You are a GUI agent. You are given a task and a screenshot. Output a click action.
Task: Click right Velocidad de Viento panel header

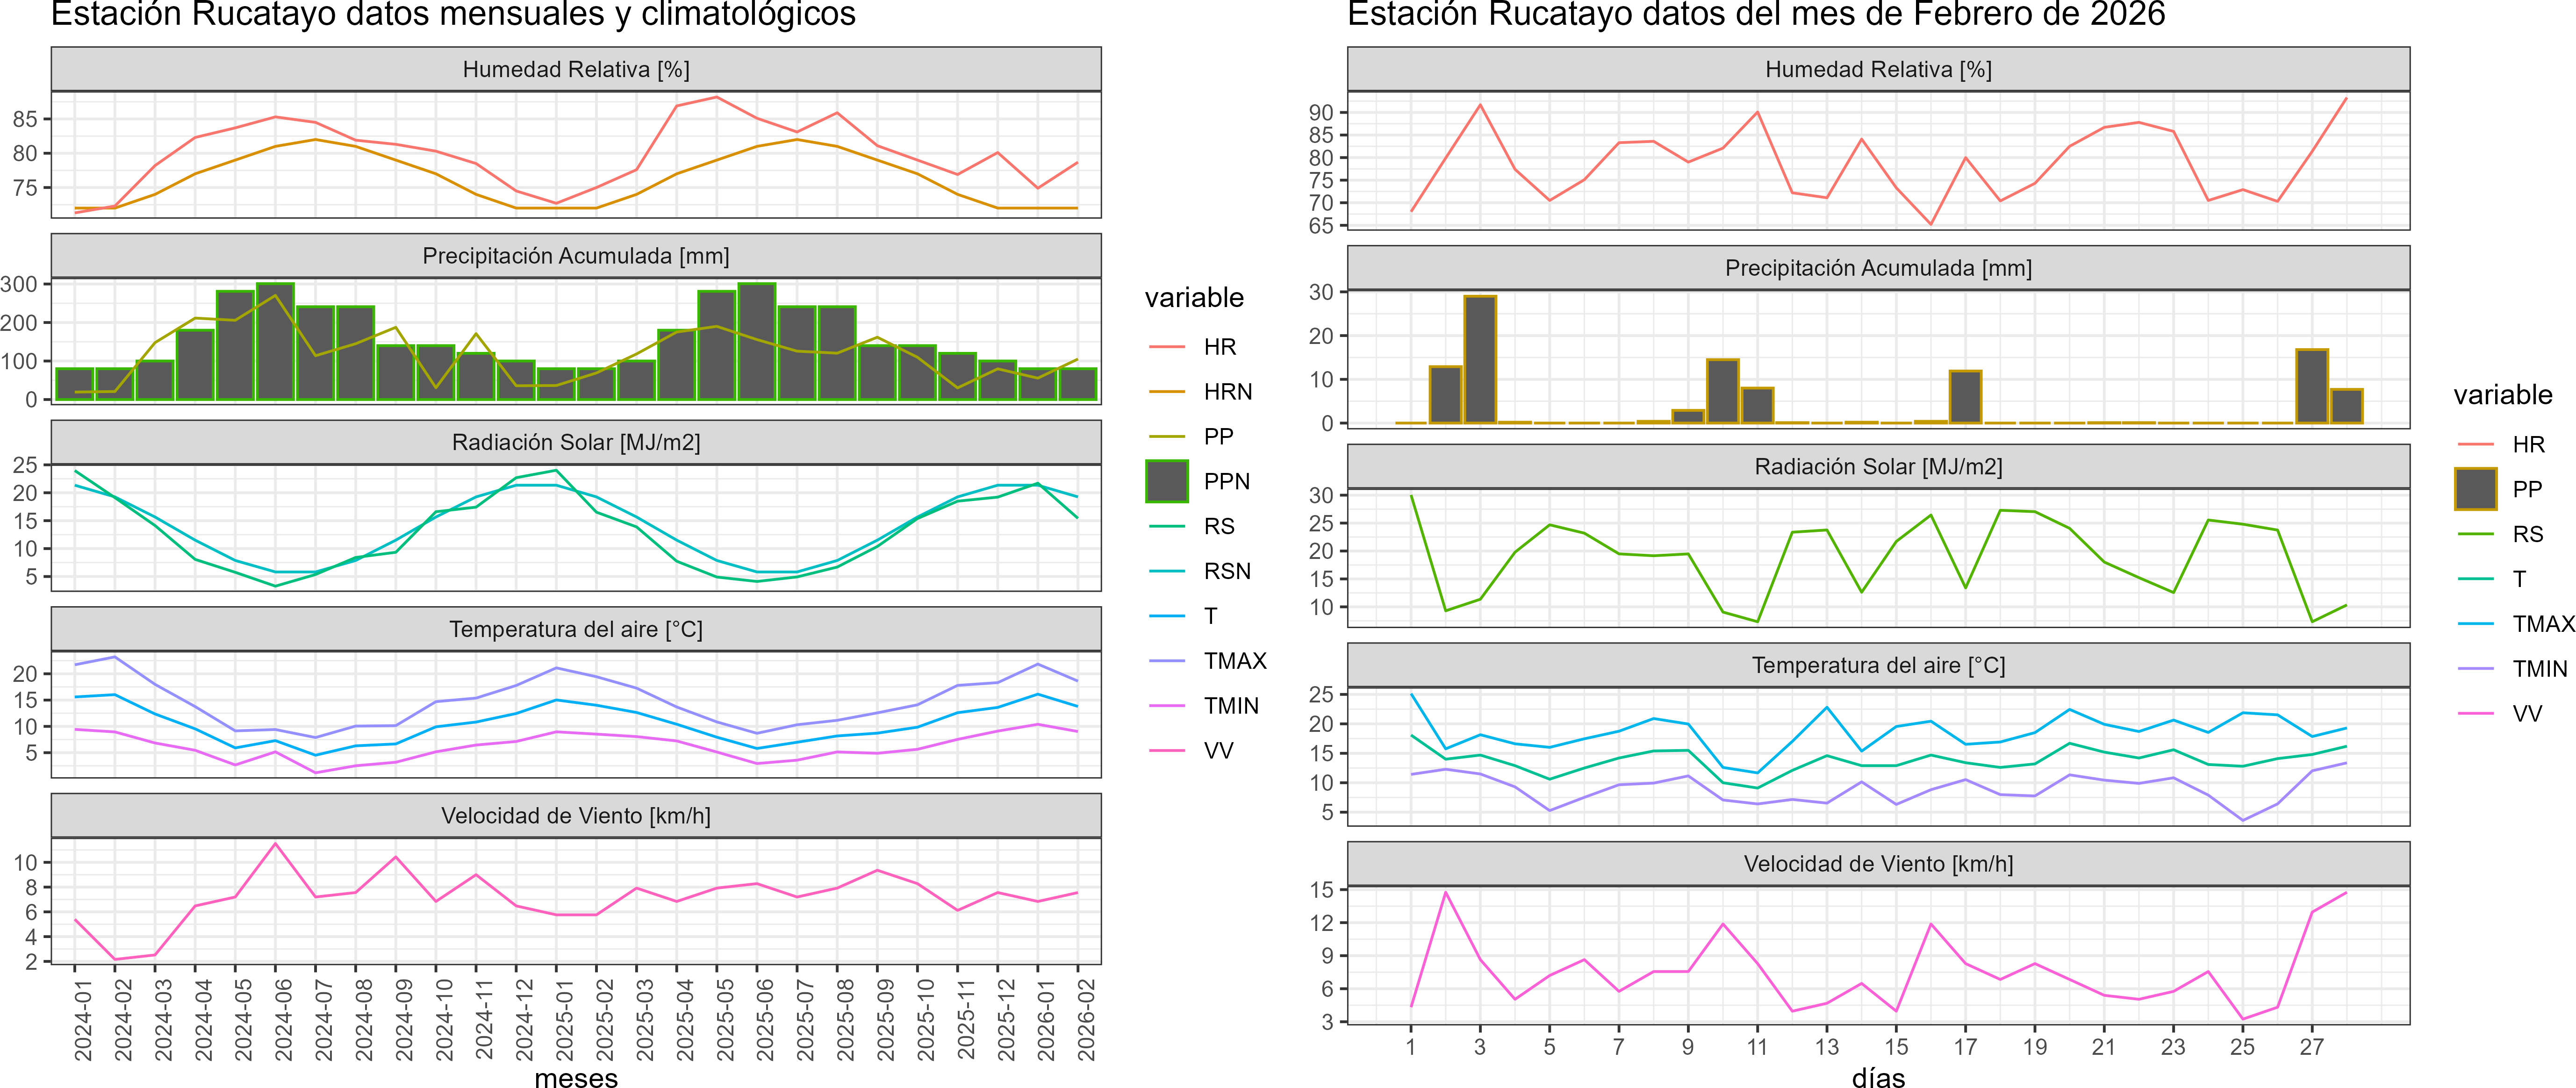[x=1878, y=864]
